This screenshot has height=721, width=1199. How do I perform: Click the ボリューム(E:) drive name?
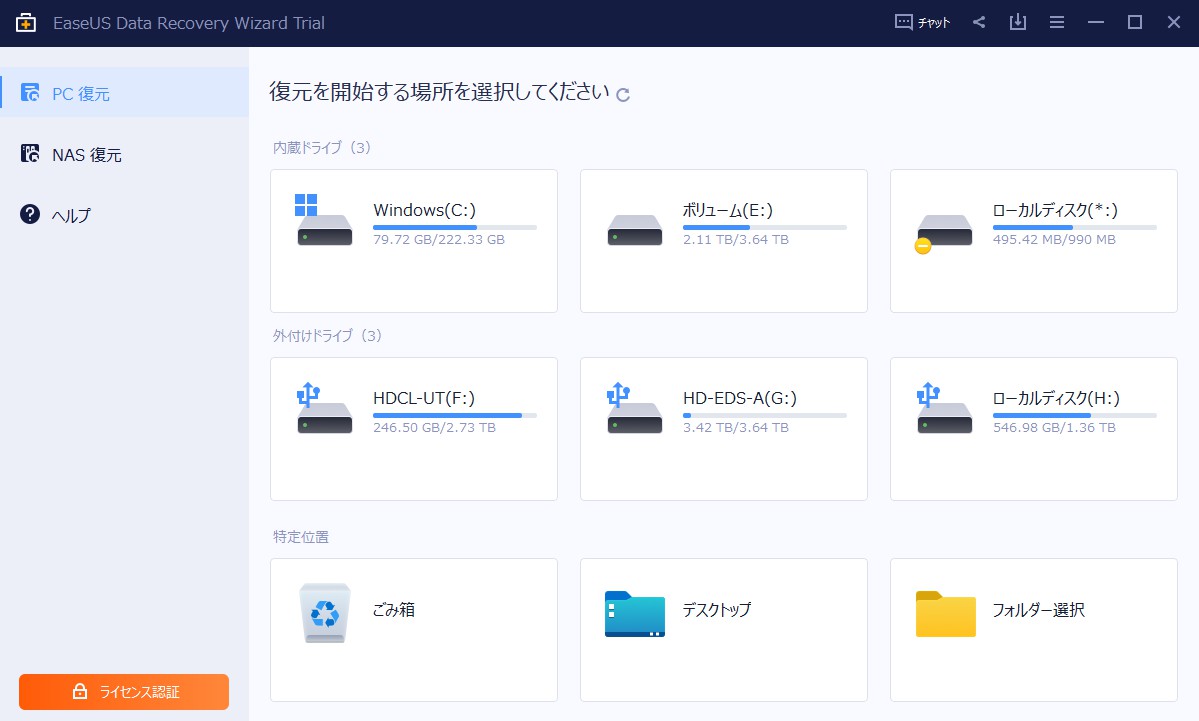(x=728, y=210)
